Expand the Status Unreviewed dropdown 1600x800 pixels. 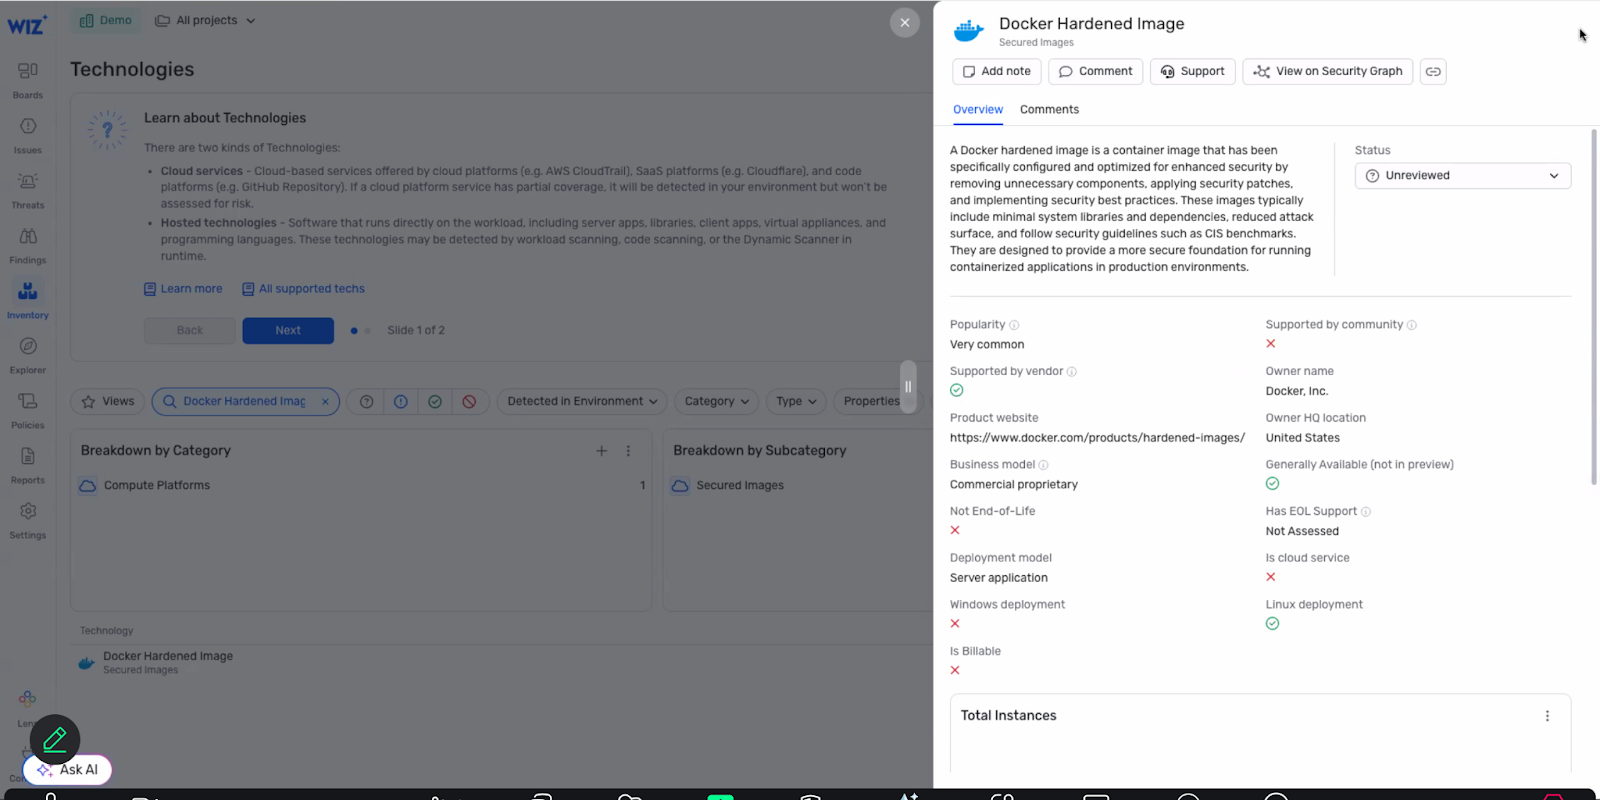click(1462, 176)
